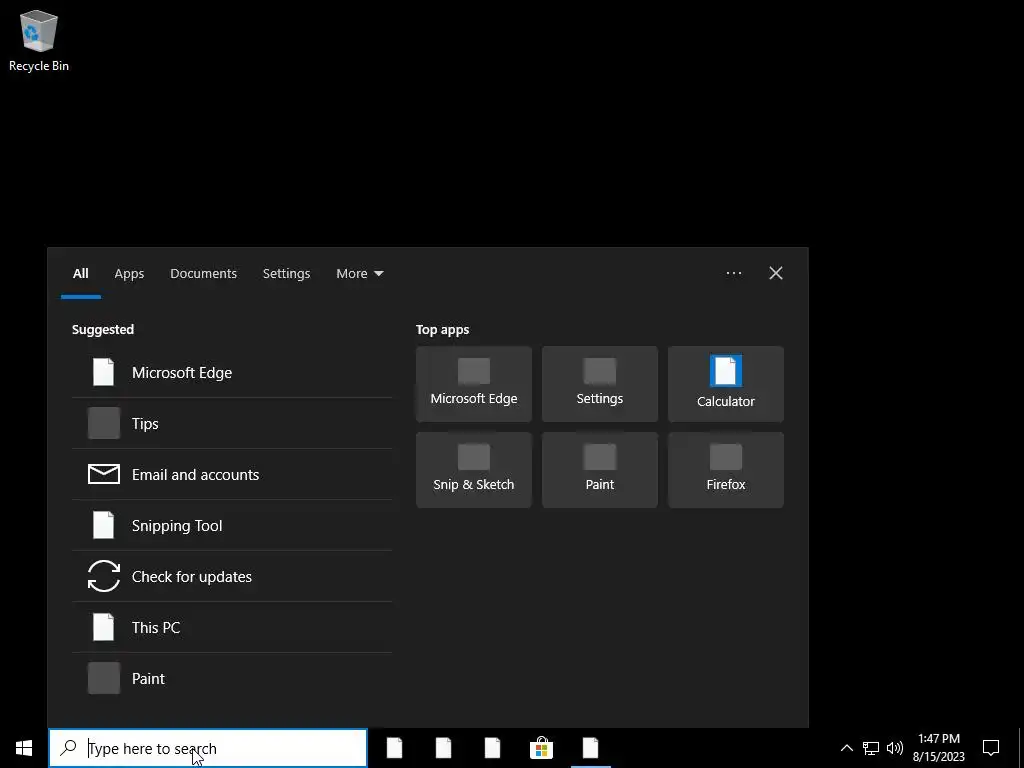Screen dimensions: 1024x768
Task: Open the Windows Start button
Action: (24, 748)
